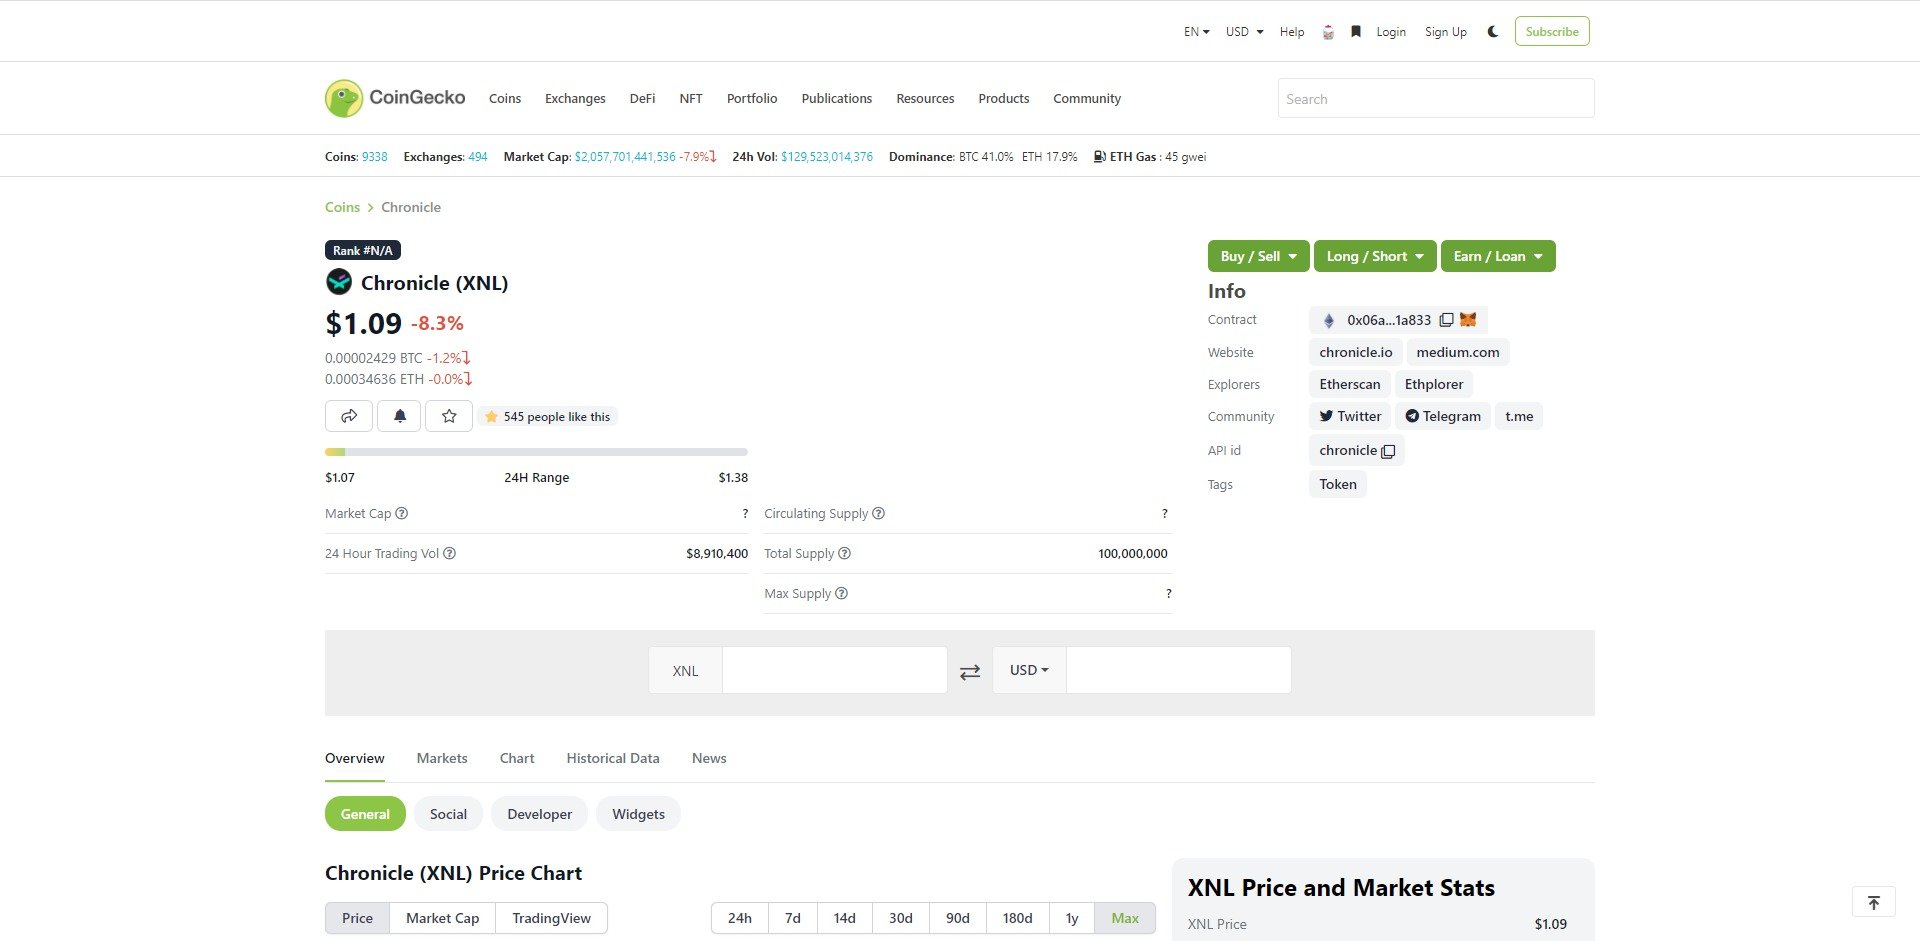Screen dimensions: 1920x941
Task: Add Chronicle to favorites with star icon
Action: [x=449, y=416]
